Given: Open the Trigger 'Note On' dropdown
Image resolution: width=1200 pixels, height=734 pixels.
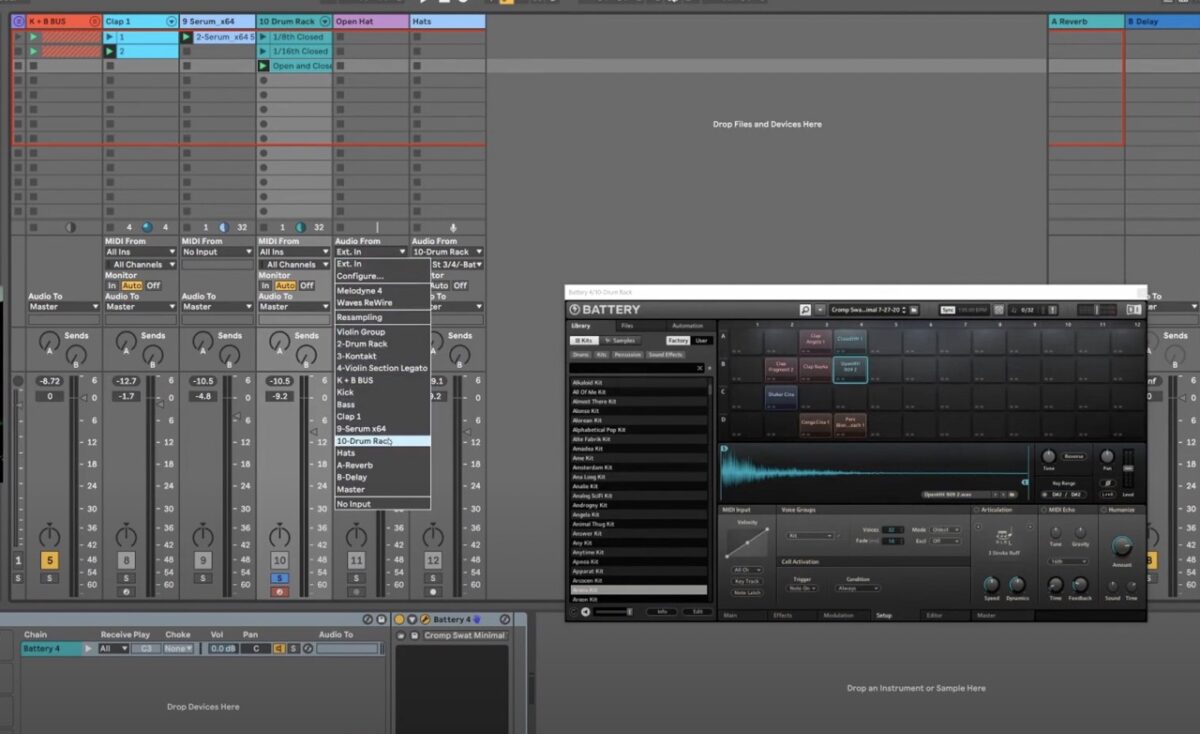Looking at the screenshot, I should [x=802, y=588].
